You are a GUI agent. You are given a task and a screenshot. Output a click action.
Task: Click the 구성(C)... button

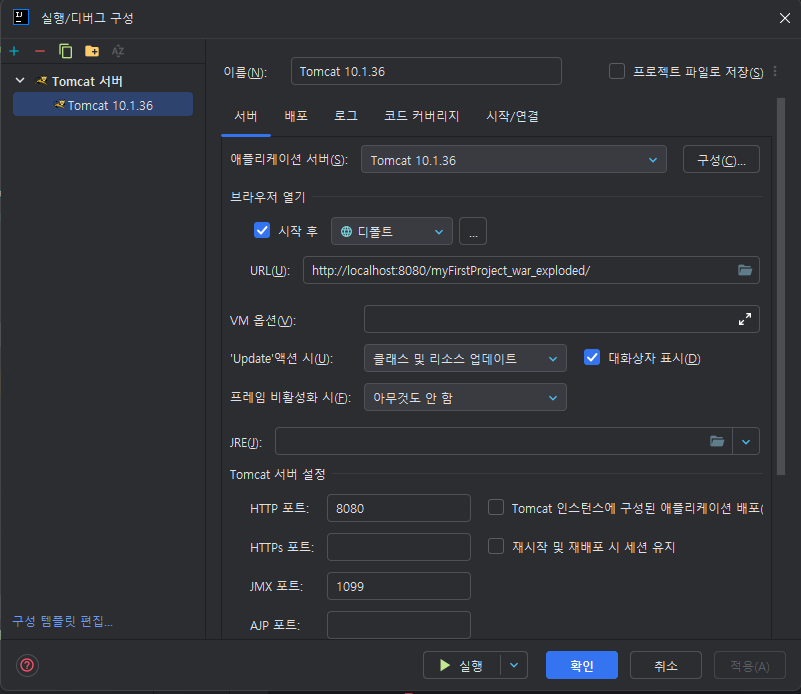[x=721, y=159]
